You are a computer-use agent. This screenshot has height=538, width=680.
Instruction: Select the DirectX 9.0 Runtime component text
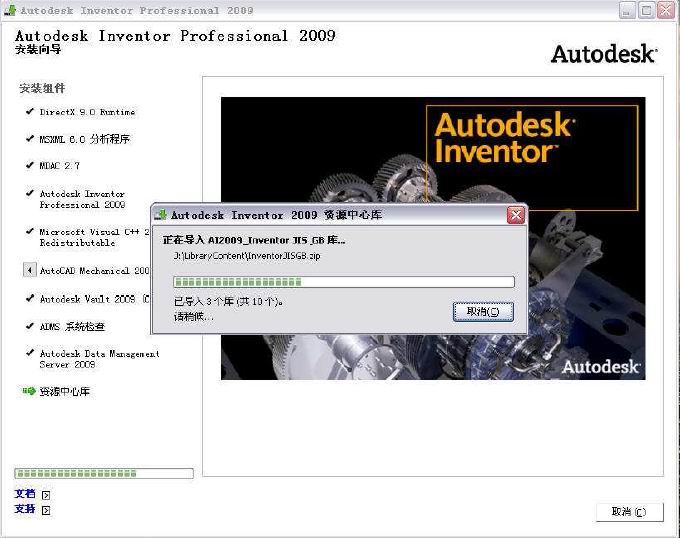coord(87,112)
